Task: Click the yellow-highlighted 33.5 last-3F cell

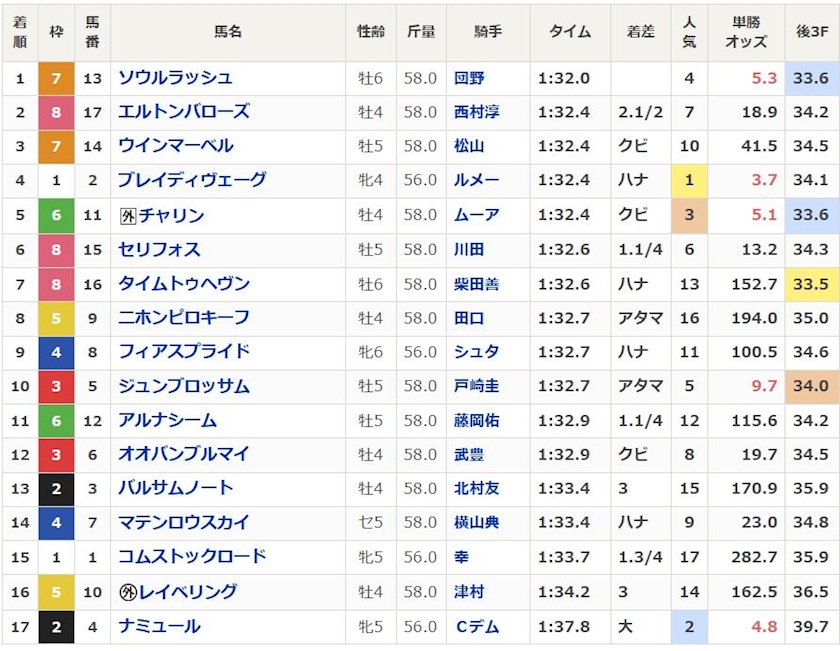Action: [810, 284]
